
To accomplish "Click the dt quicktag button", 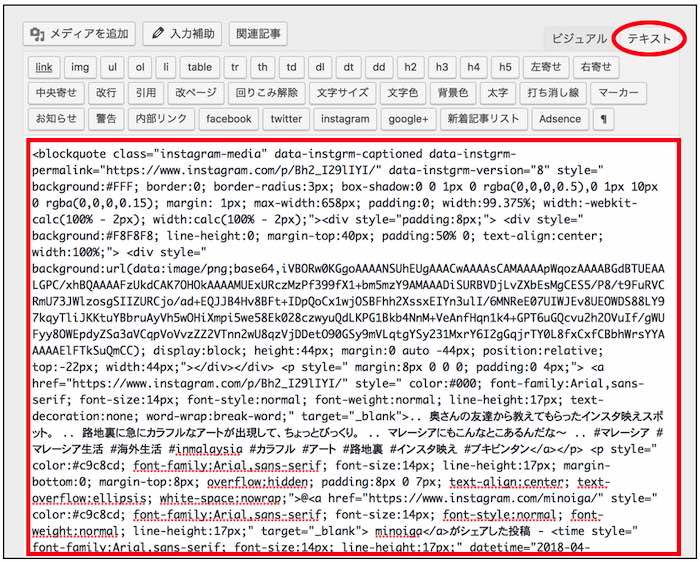I will [x=348, y=67].
